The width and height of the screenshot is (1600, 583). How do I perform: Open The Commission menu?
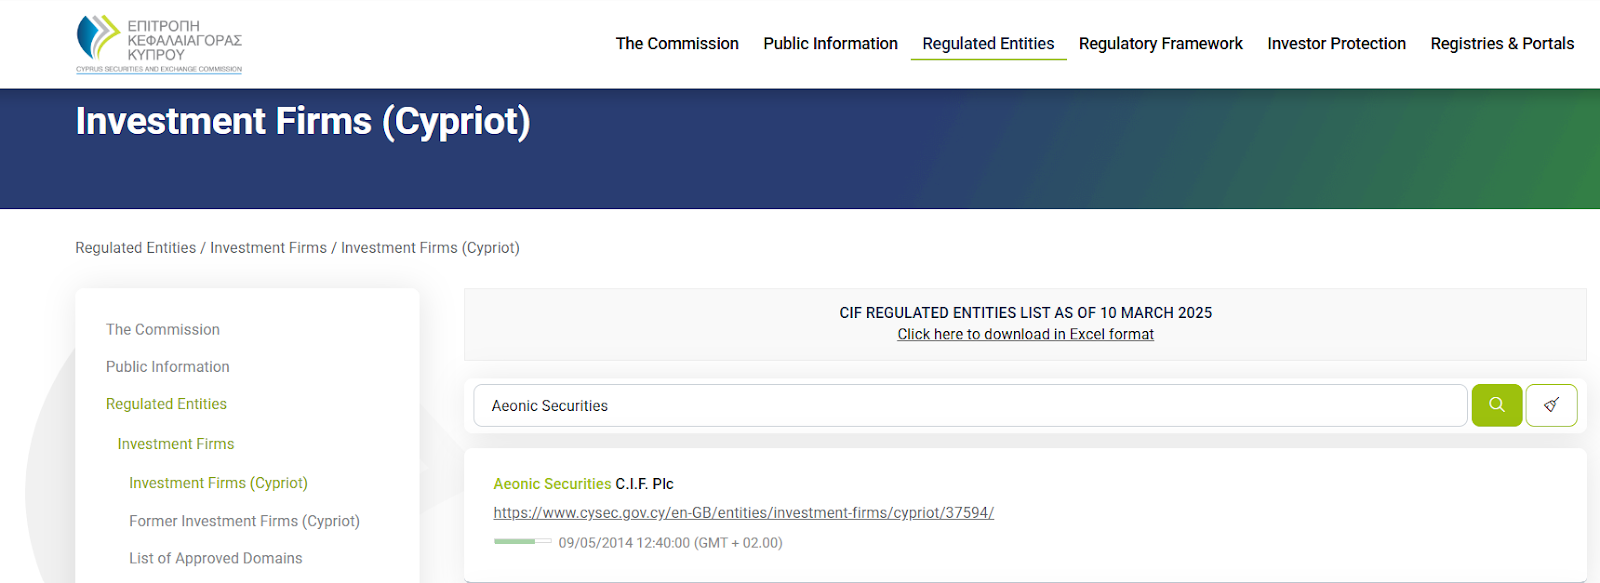677,44
